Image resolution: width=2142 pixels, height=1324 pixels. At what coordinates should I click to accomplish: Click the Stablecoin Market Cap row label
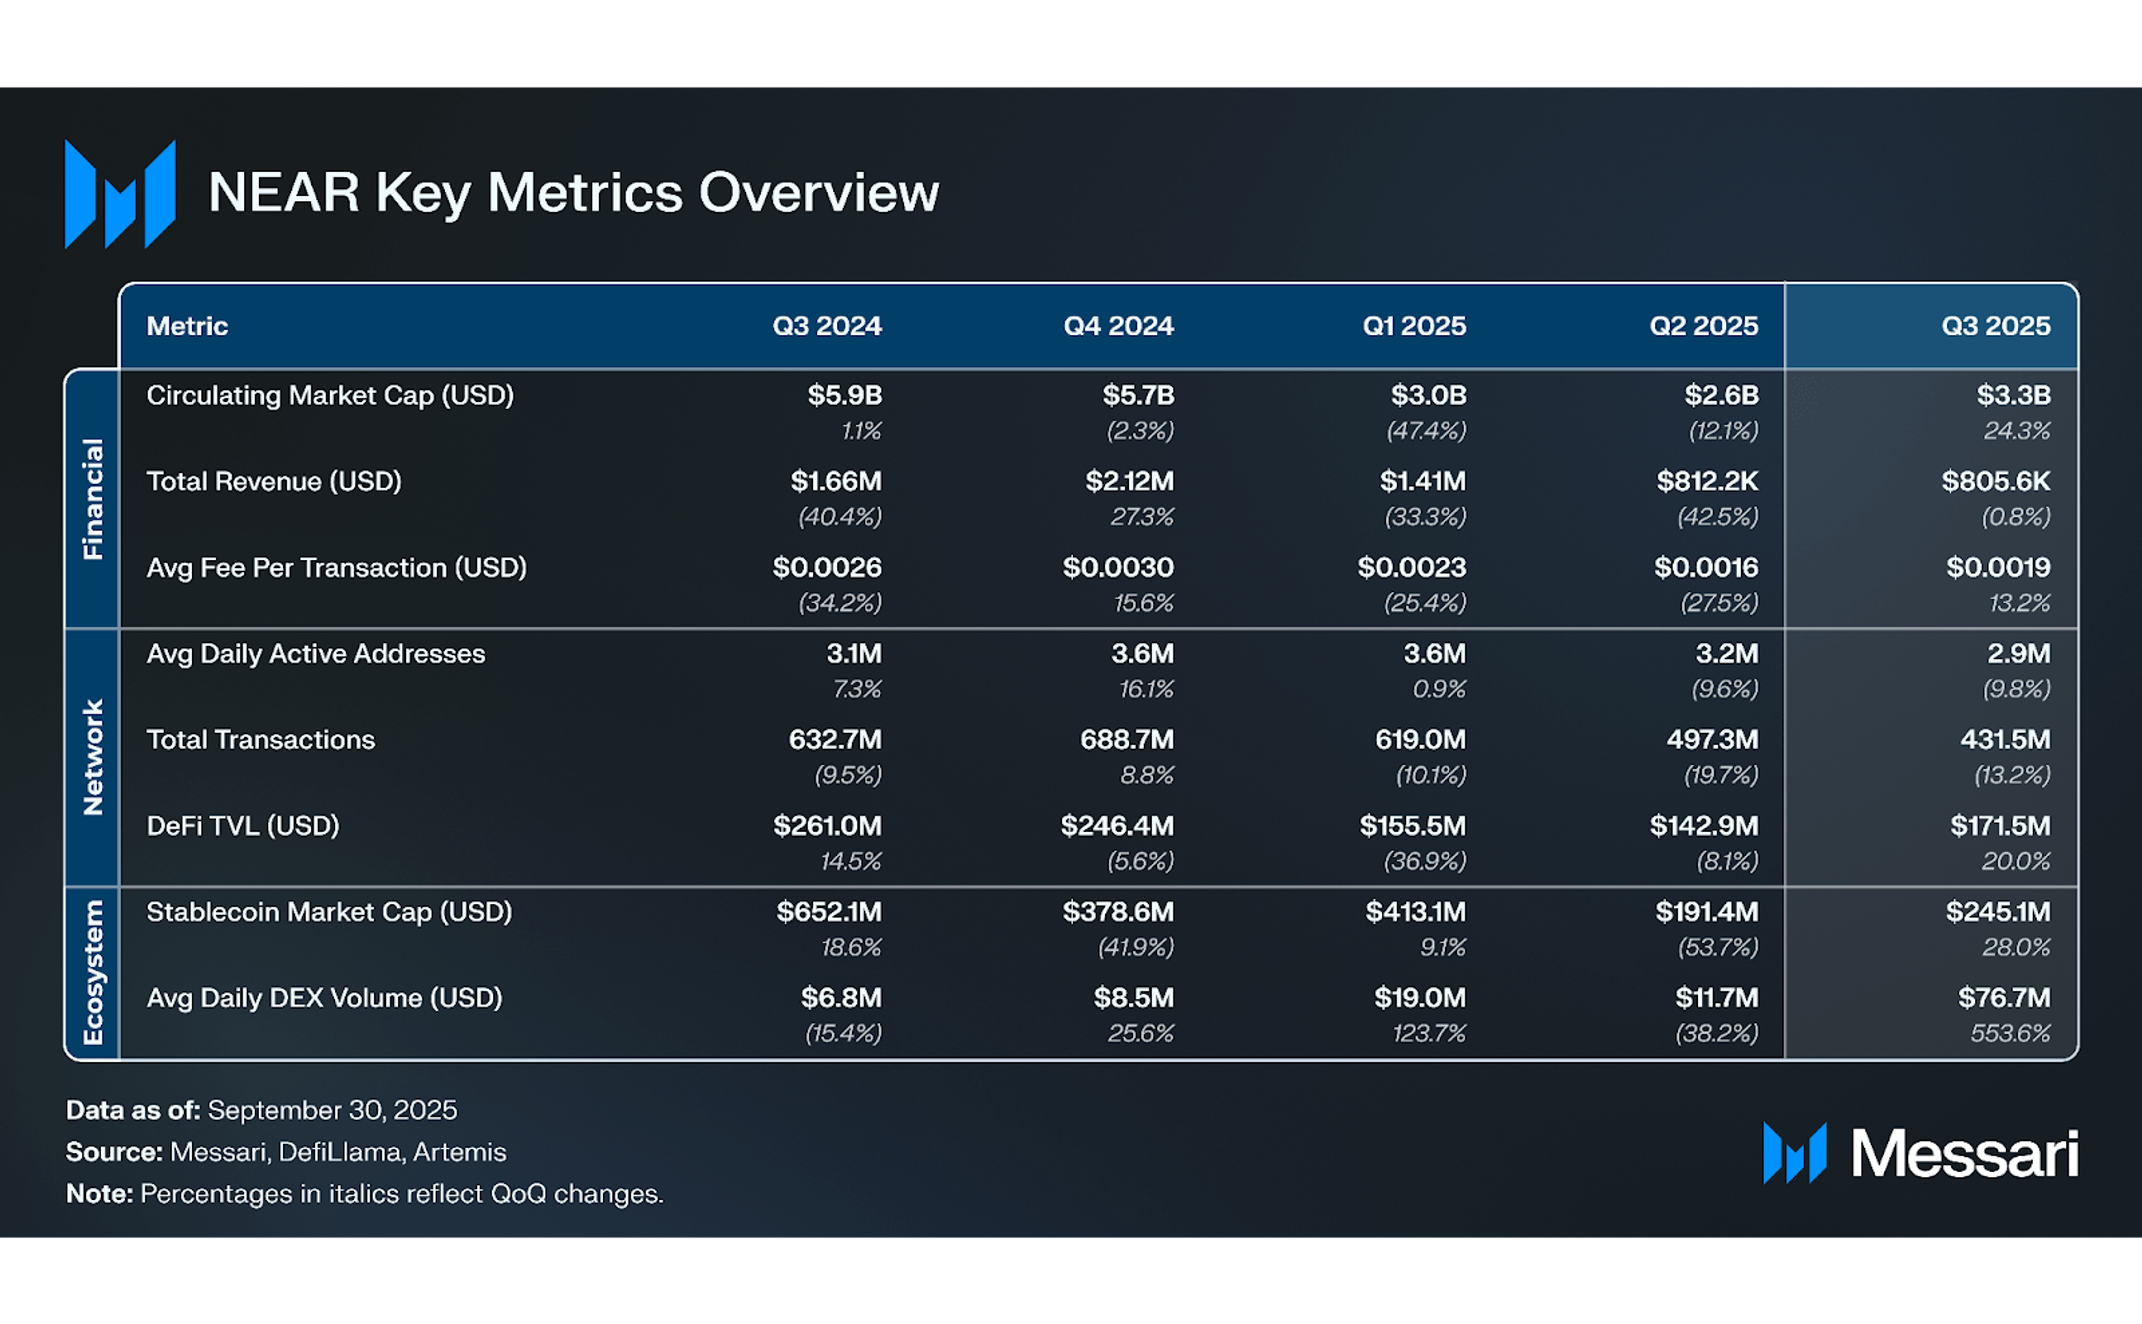pos(329,912)
